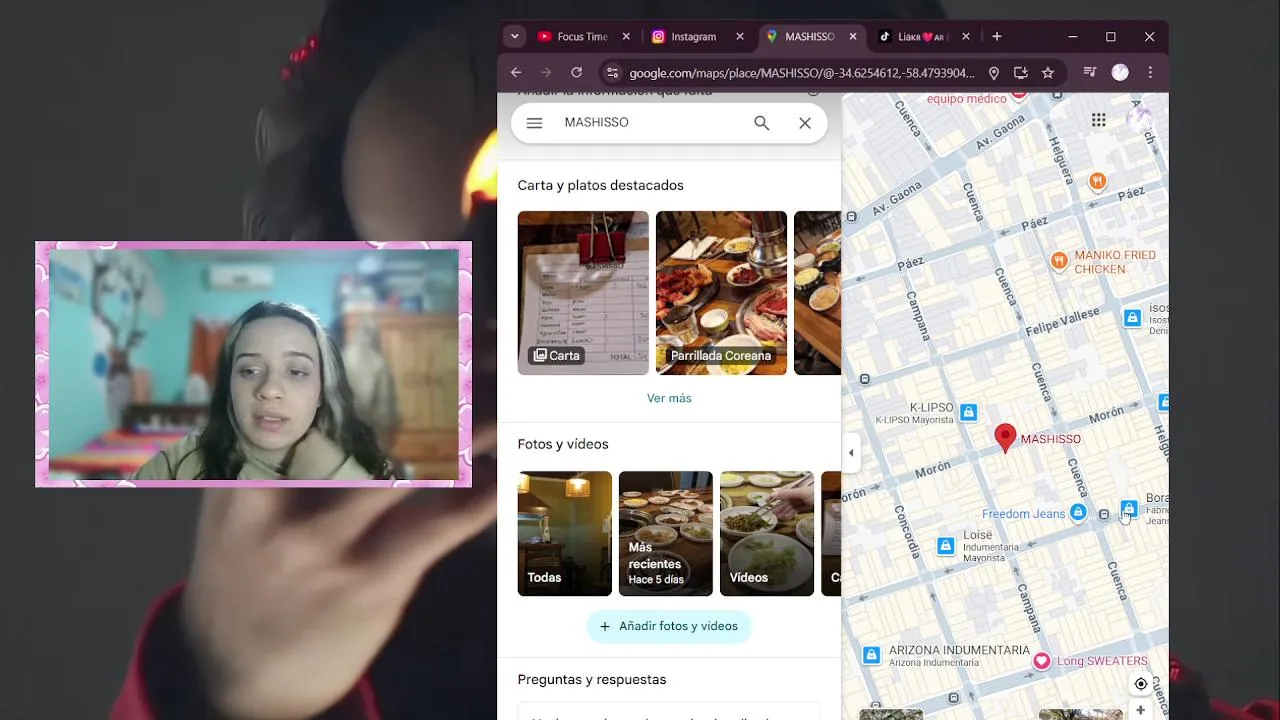Close the Instagram tab

click(740, 37)
